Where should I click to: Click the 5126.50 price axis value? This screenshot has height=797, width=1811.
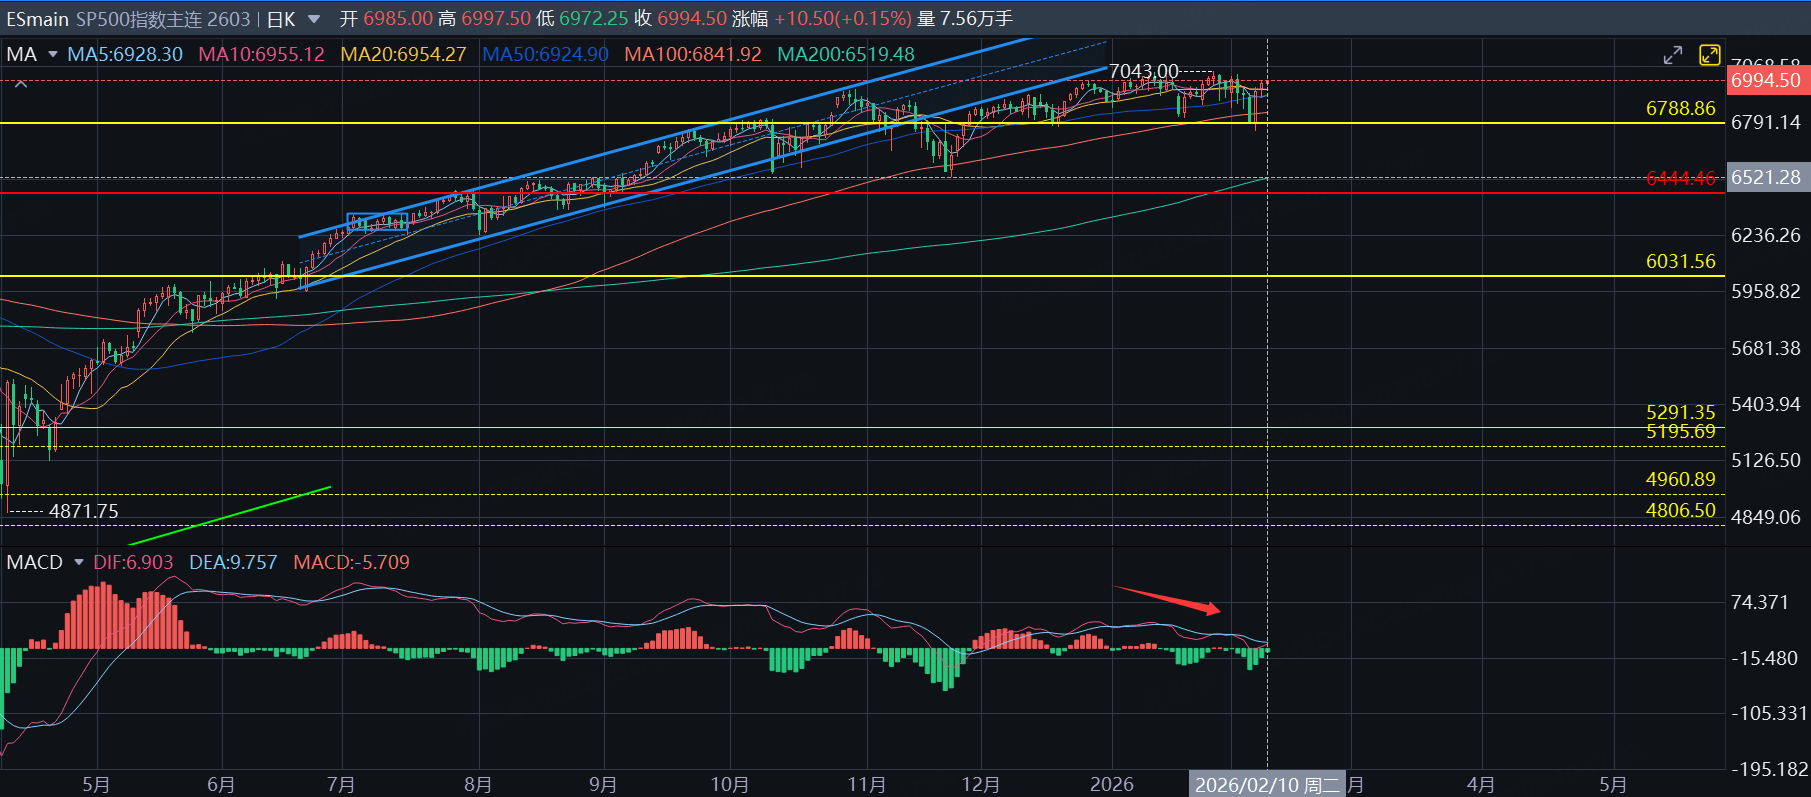[1766, 460]
